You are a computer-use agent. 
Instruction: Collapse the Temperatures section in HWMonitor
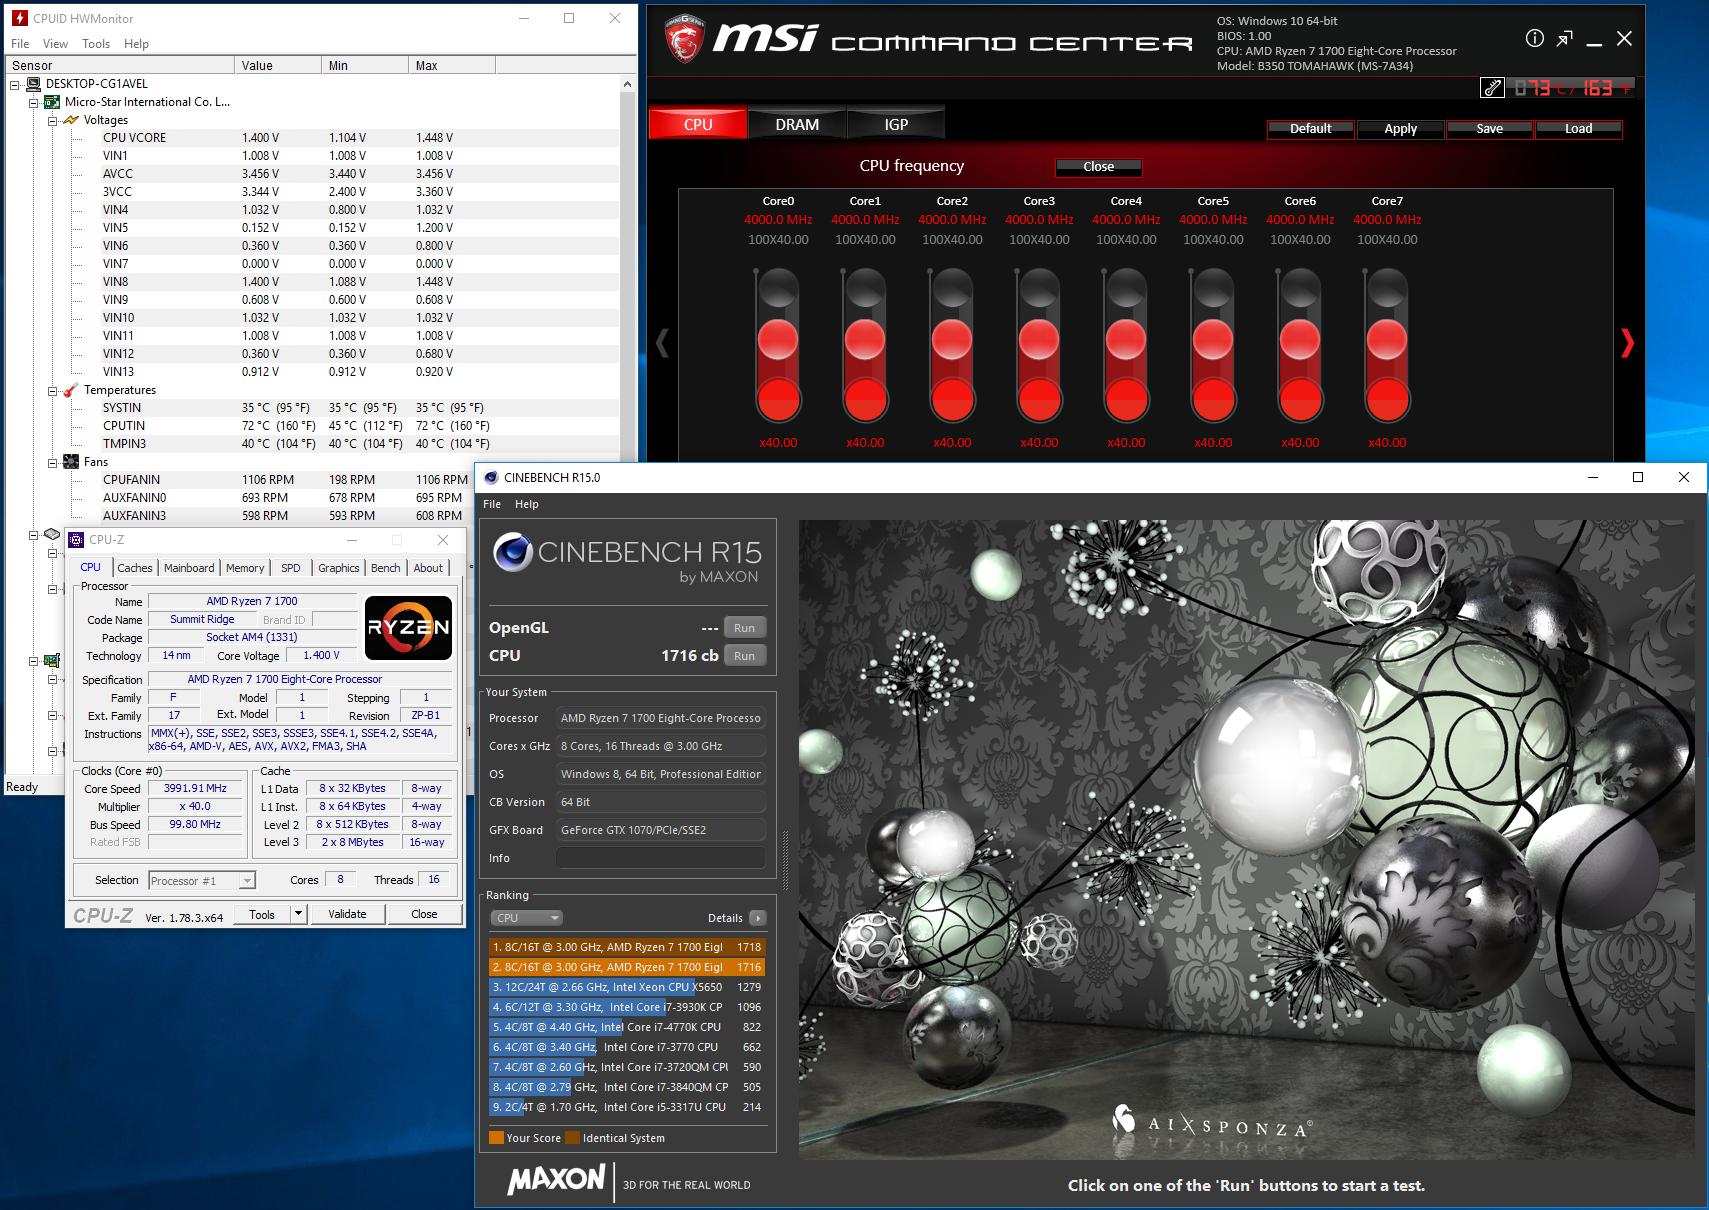52,390
